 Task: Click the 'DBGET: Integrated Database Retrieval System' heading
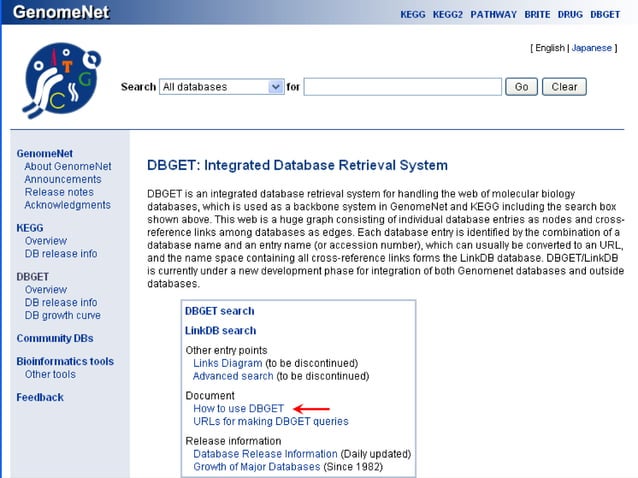pyautogui.click(x=297, y=165)
